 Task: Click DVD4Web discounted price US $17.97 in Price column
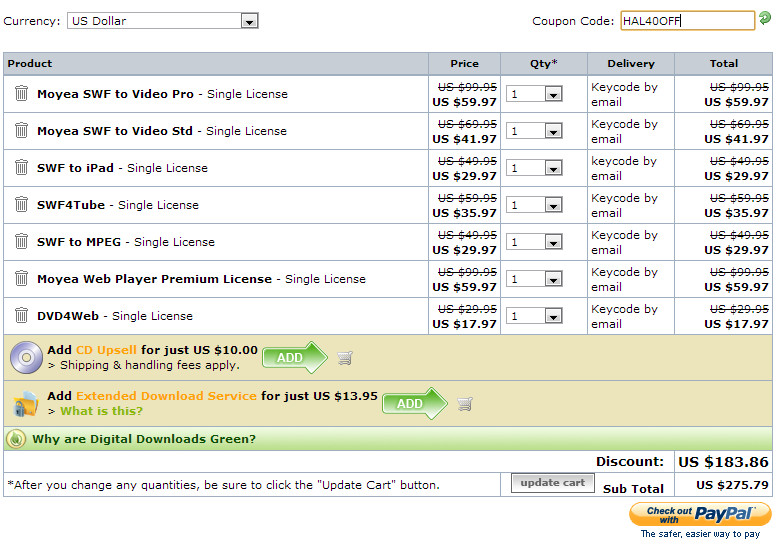(x=464, y=324)
